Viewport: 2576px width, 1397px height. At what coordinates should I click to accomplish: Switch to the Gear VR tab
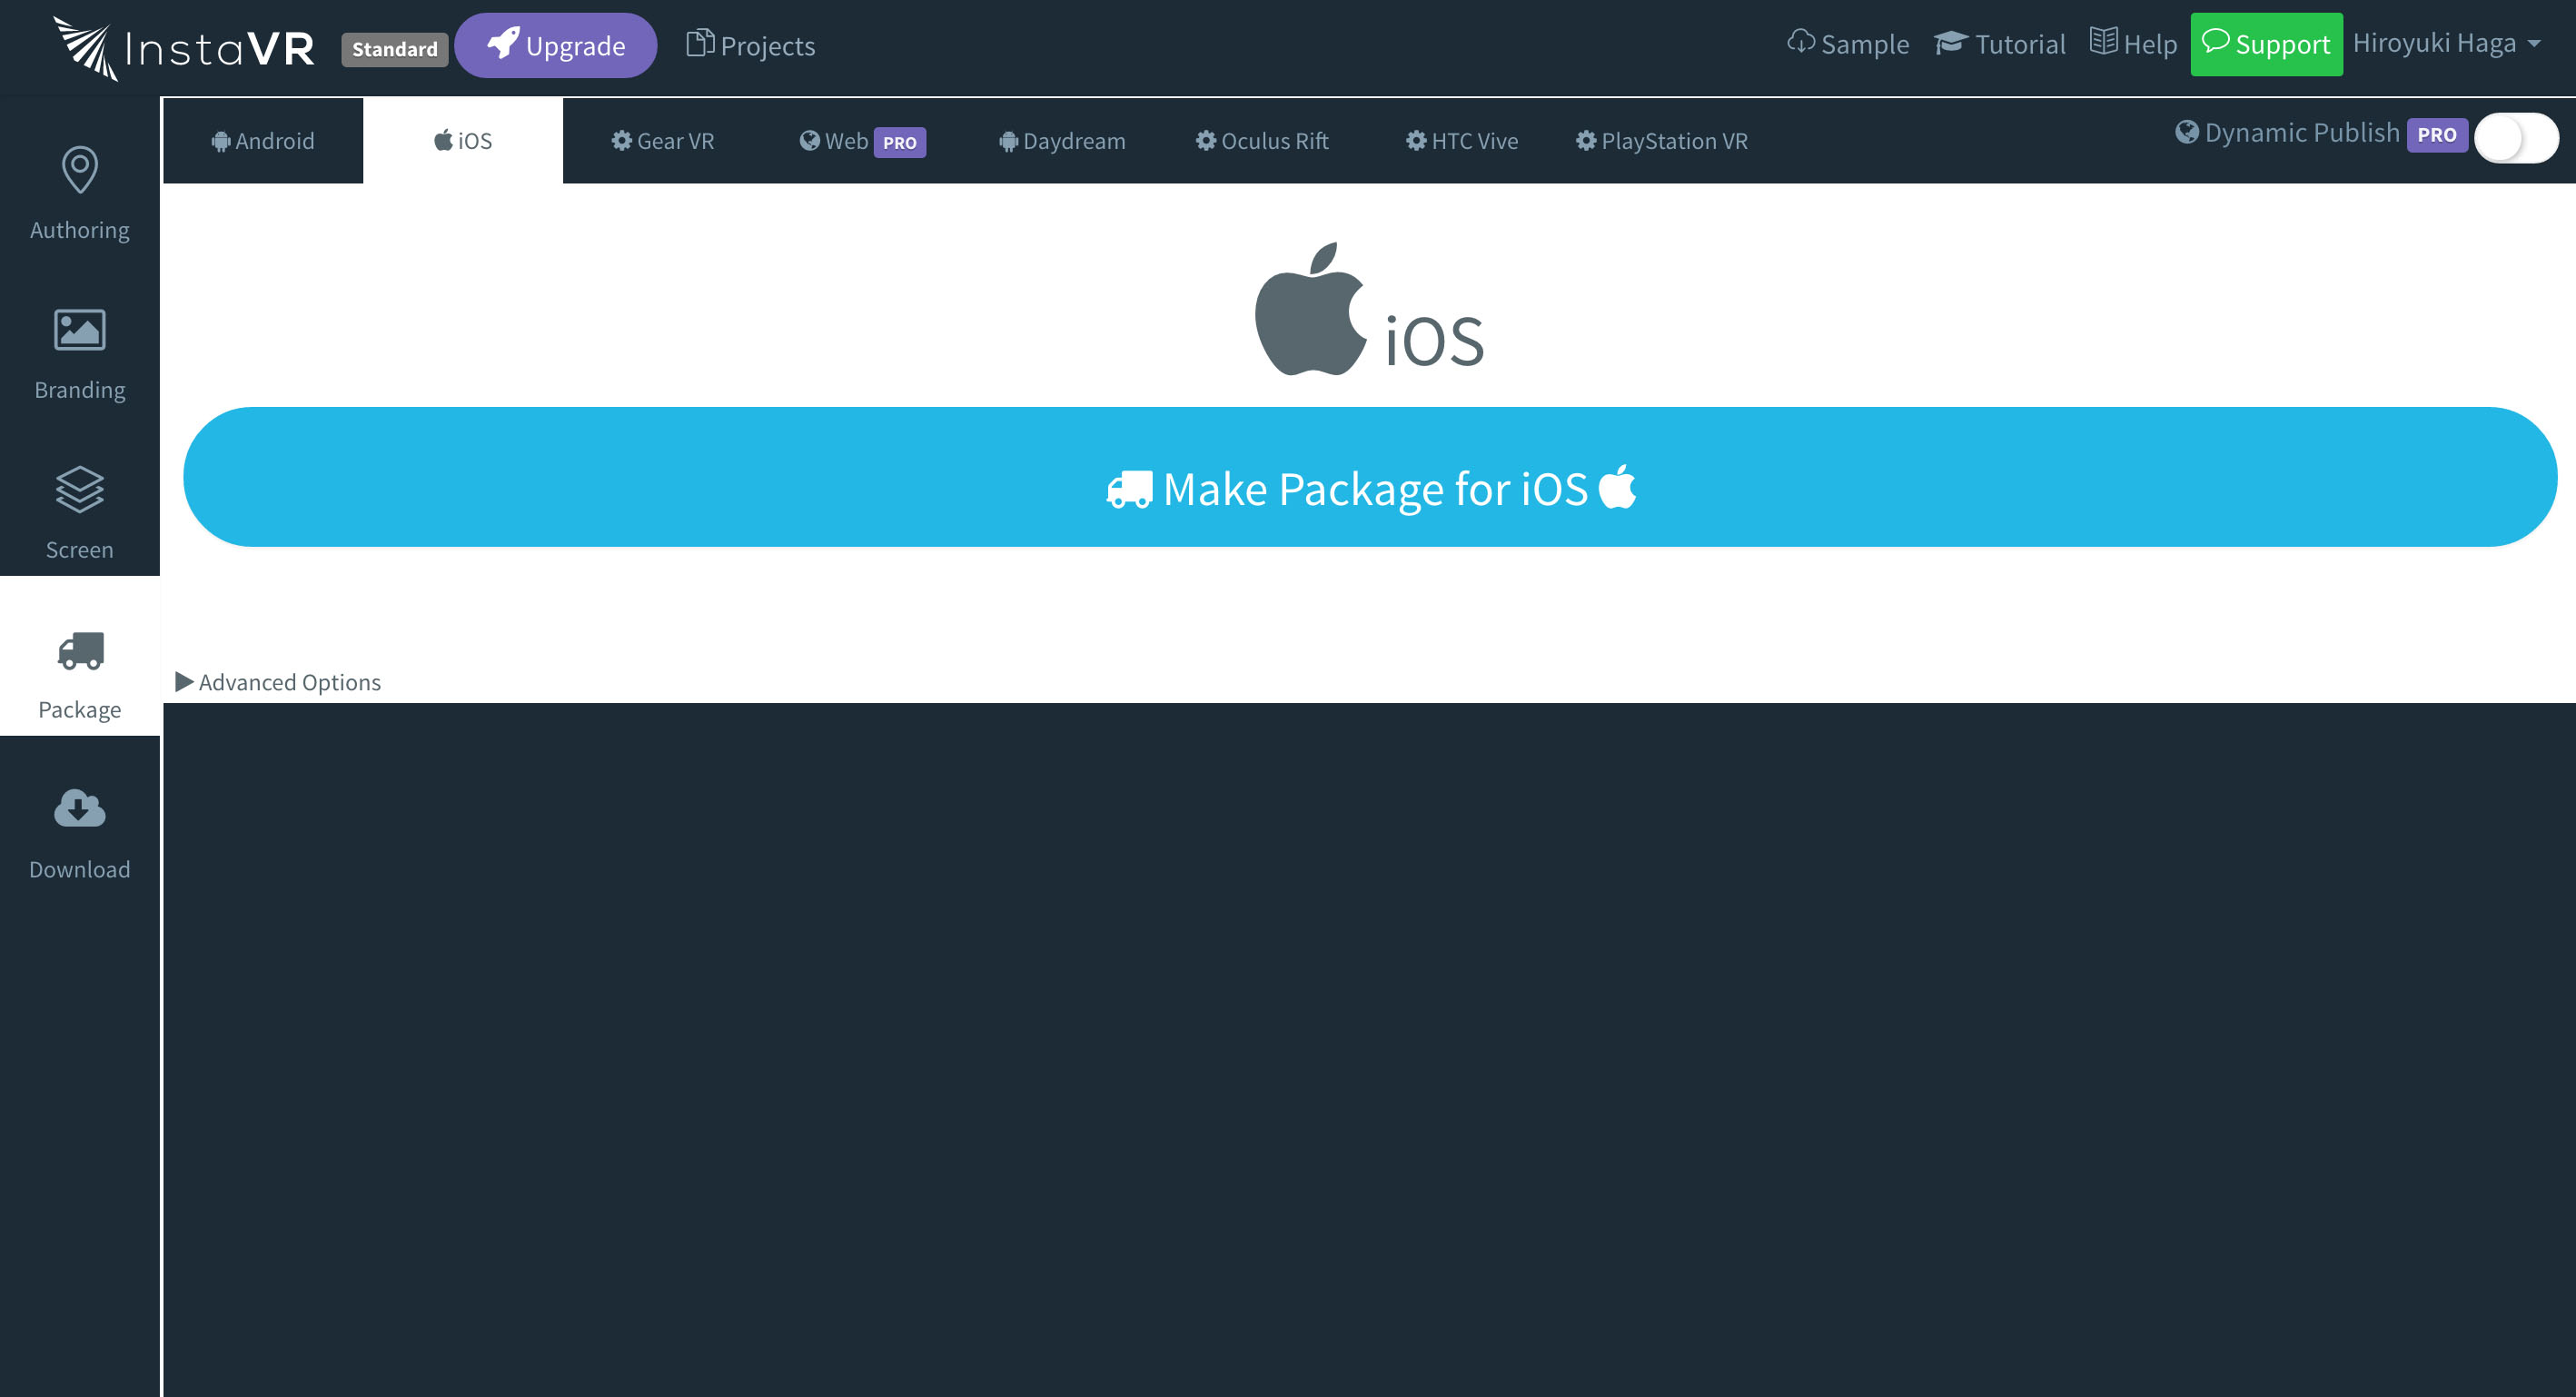tap(663, 141)
